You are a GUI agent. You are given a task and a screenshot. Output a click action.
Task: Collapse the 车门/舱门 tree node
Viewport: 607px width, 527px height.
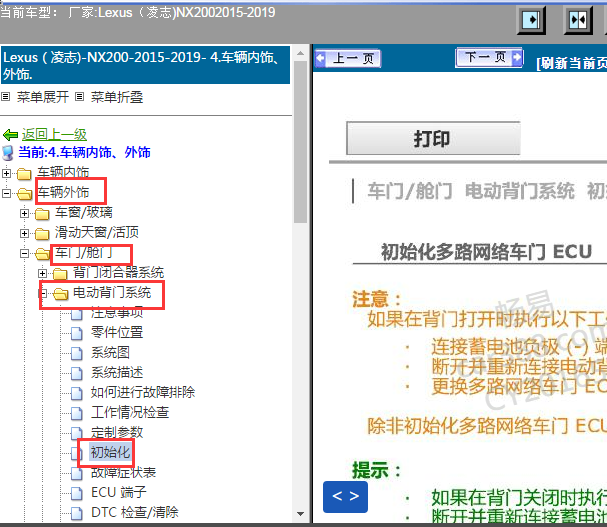click(x=24, y=253)
